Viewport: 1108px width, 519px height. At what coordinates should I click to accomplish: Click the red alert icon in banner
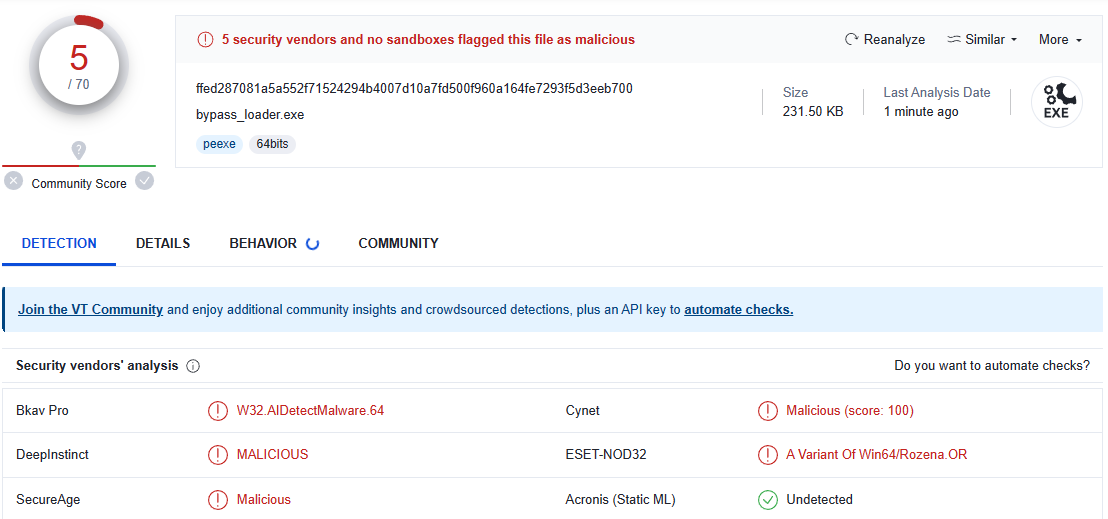(x=205, y=40)
